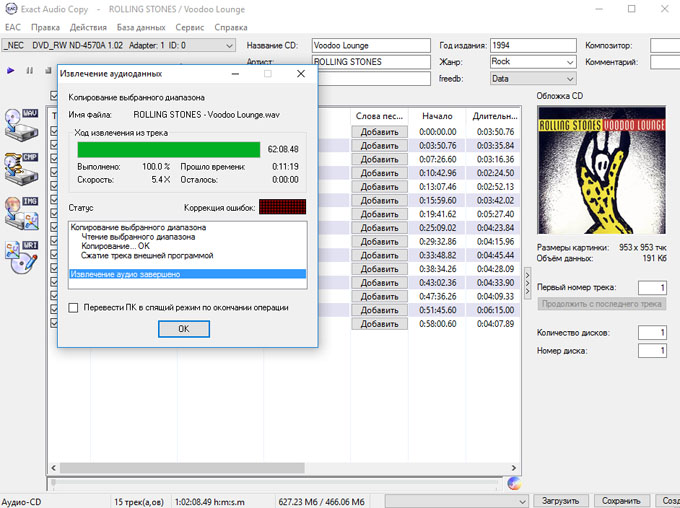The height and width of the screenshot is (508, 680).
Task: Click the green extraction progress bar
Action: tap(170, 149)
